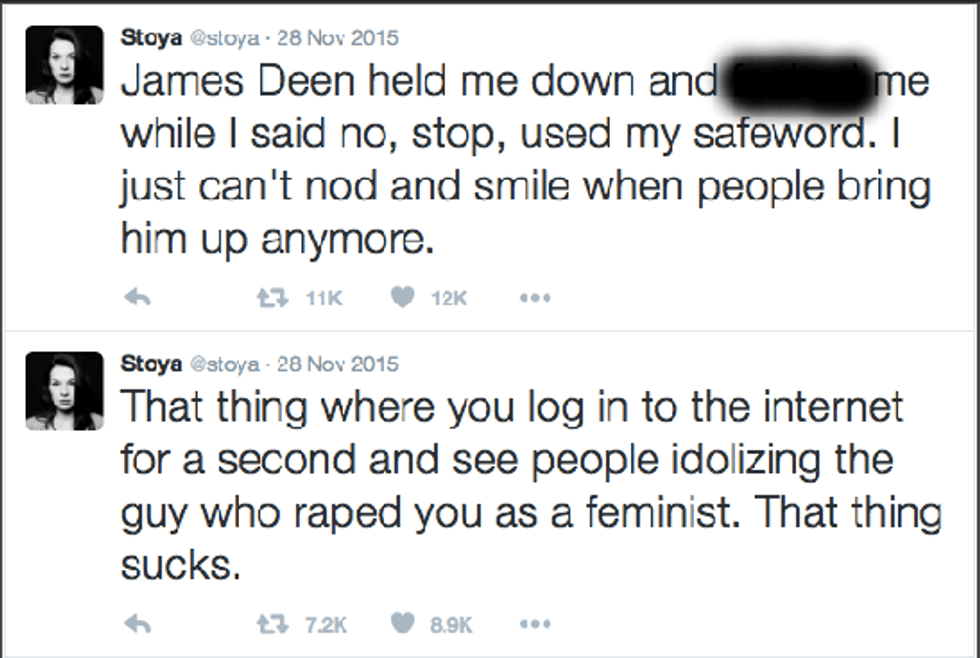Click Stoya's name on the second tweet
Screen dimensions: 980x658
150,364
